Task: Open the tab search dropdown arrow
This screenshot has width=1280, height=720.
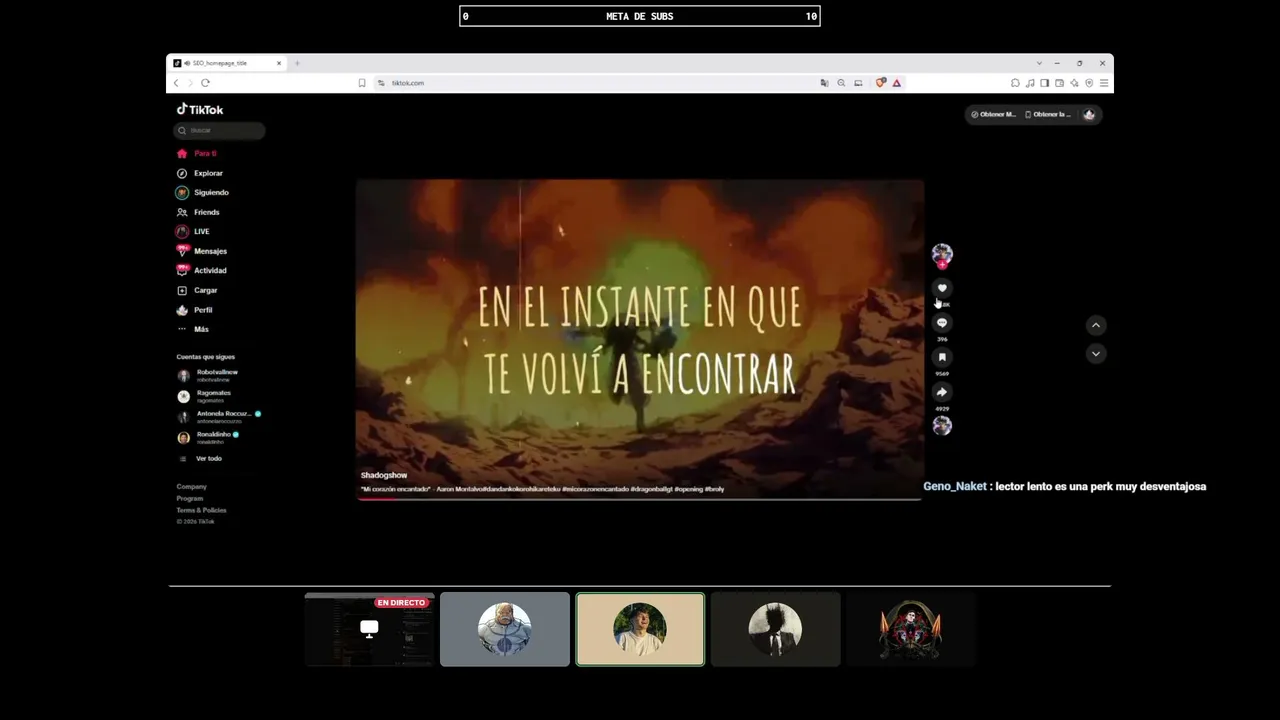Action: click(1039, 63)
